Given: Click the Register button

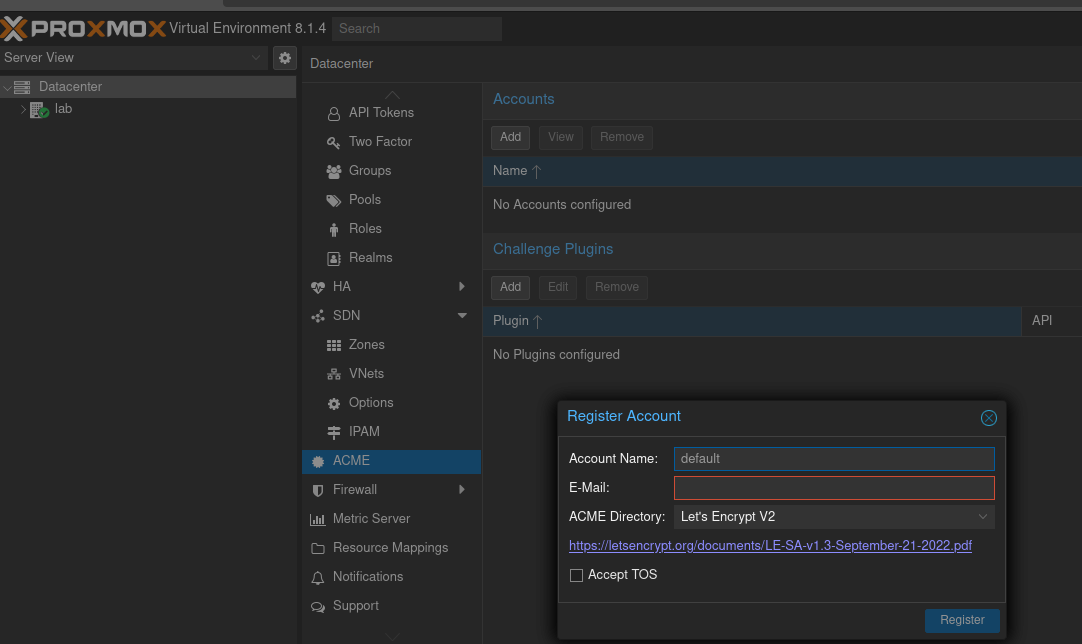Looking at the screenshot, I should [x=962, y=621].
